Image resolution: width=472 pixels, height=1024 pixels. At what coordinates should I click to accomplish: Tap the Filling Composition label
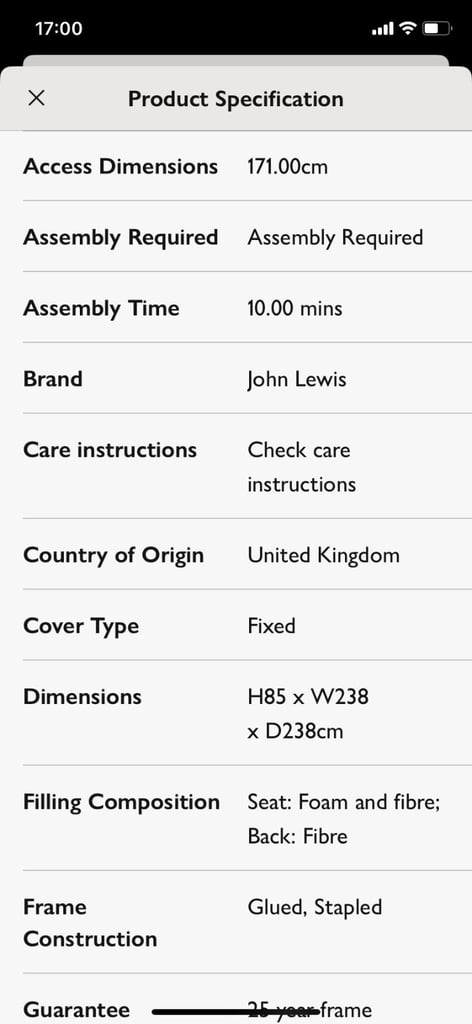click(x=121, y=802)
